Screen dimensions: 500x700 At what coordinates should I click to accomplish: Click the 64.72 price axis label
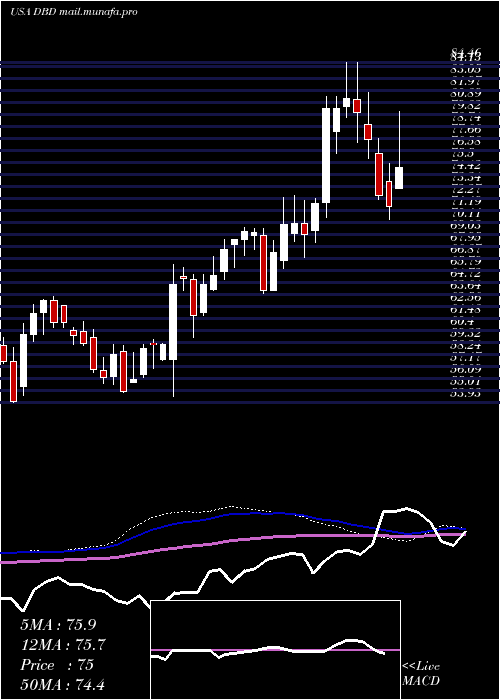click(x=466, y=274)
